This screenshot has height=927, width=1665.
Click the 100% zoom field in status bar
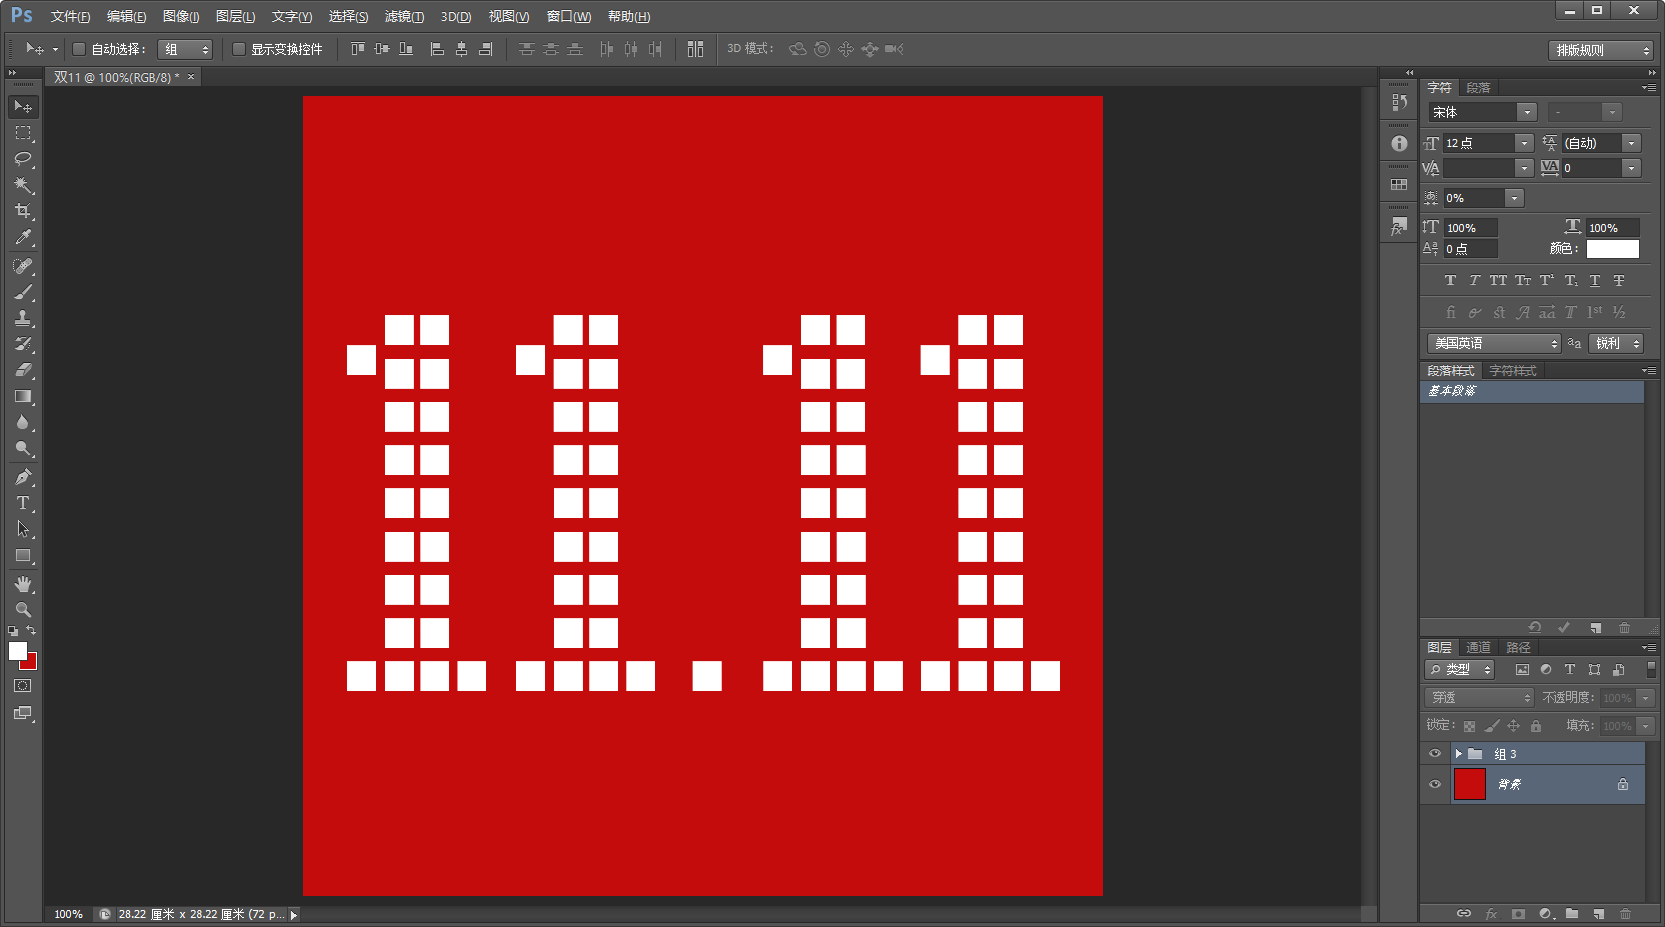68,914
